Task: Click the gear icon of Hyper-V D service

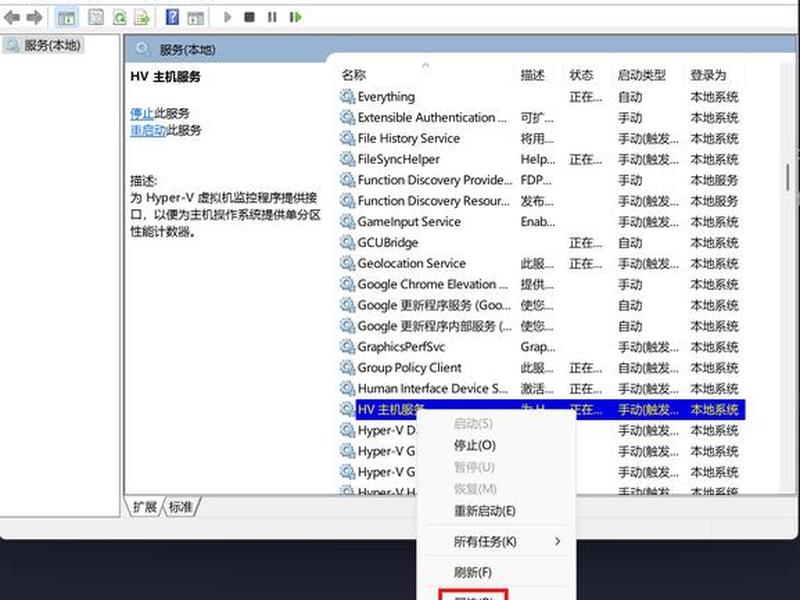Action: pyautogui.click(x=347, y=431)
